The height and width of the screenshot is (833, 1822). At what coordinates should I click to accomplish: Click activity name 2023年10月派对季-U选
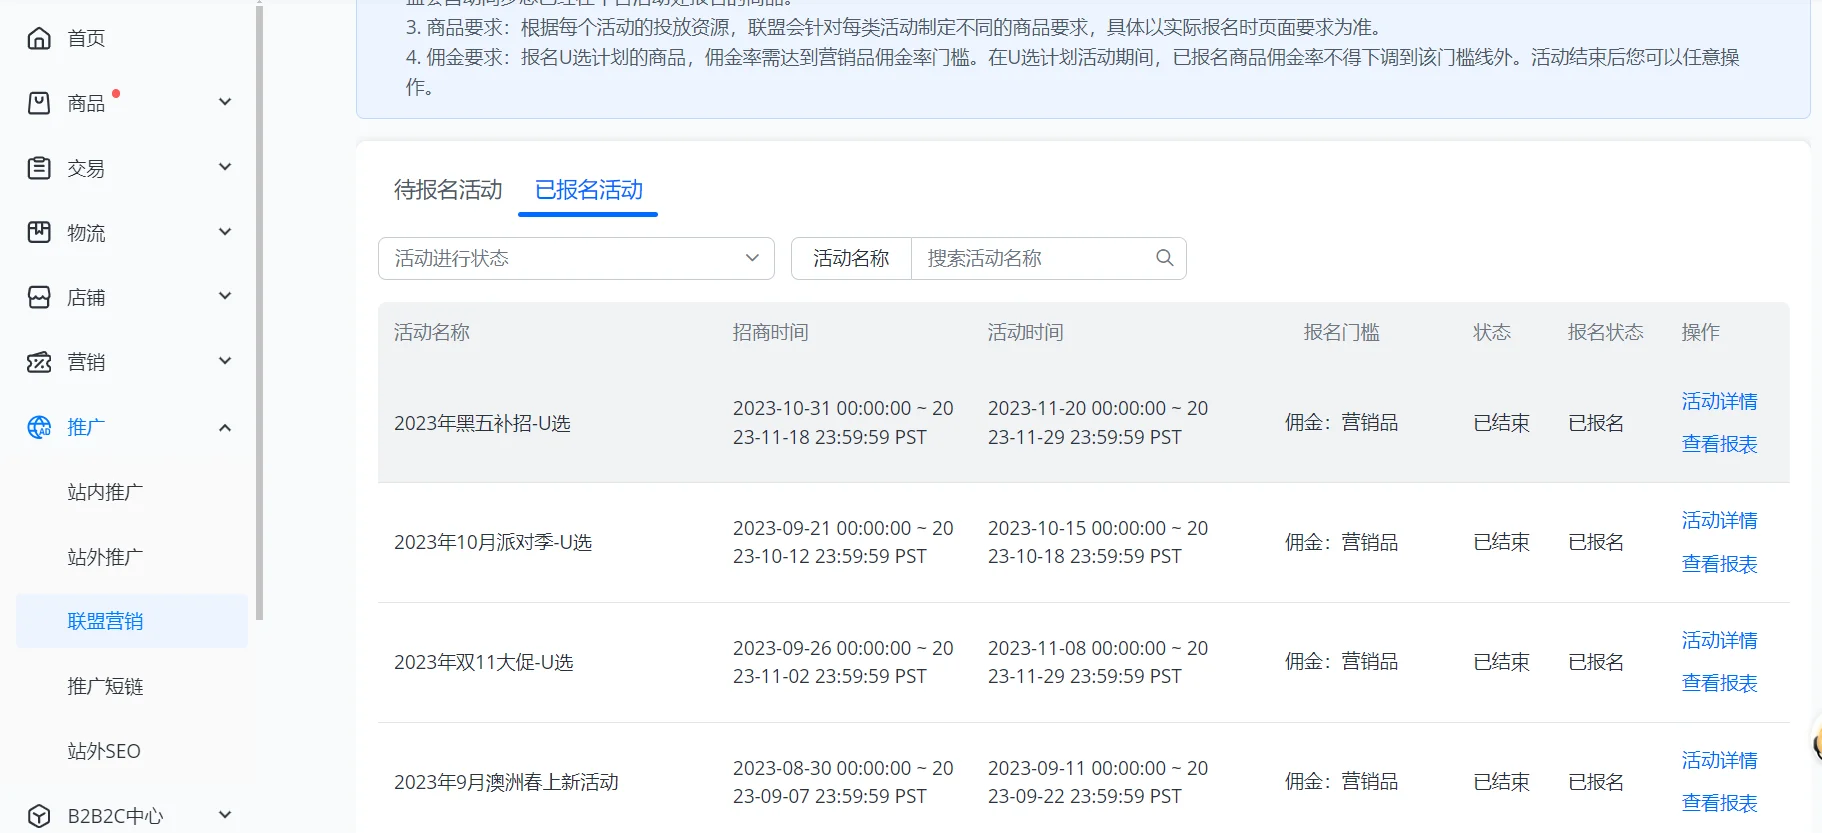493,542
